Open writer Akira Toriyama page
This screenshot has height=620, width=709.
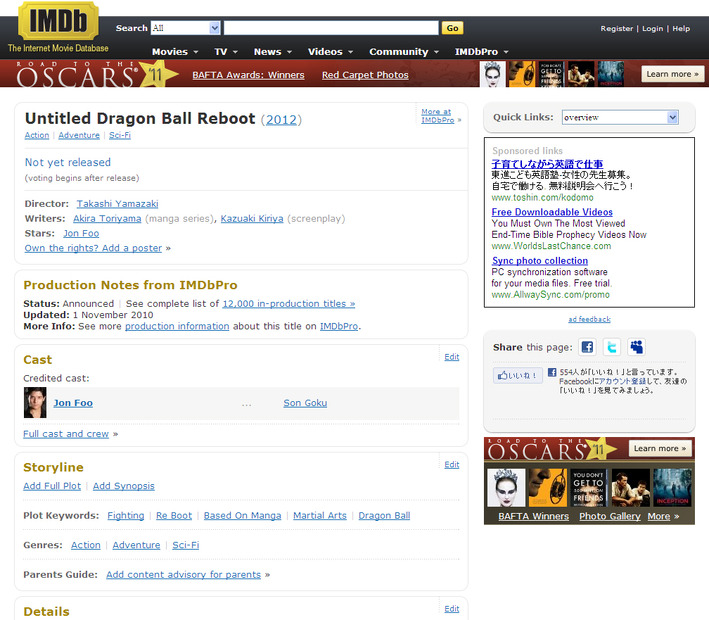pos(107,219)
